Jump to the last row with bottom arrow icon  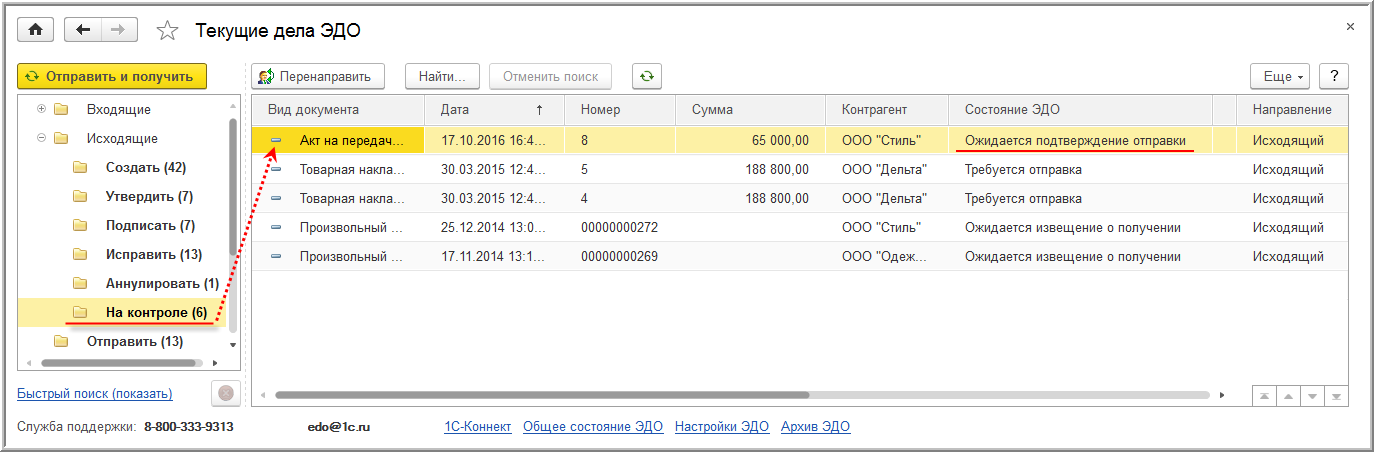[x=1334, y=396]
